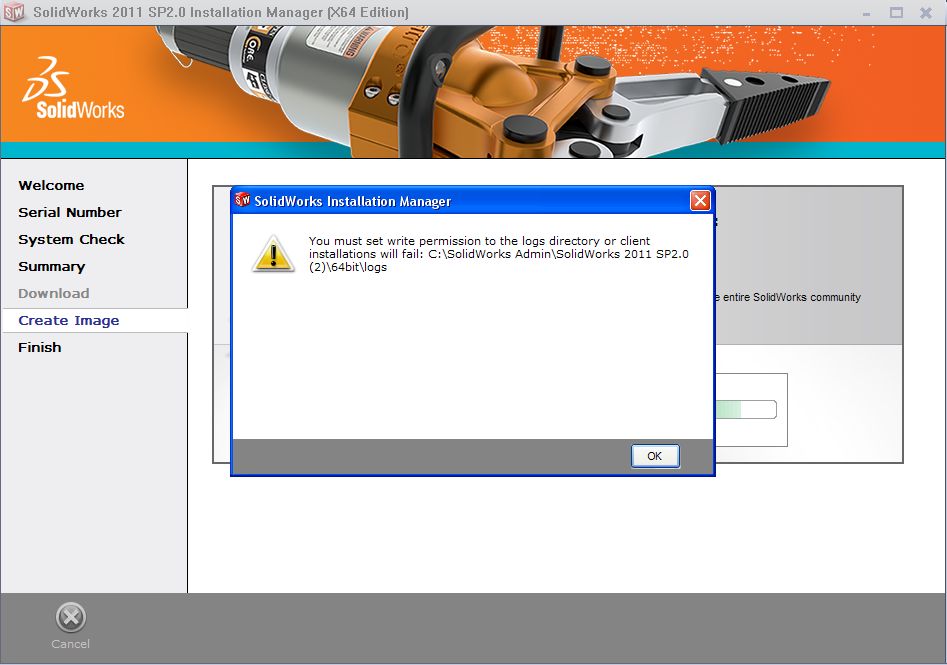Viewport: 947px width, 665px height.
Task: Close the main Installation Manager window
Action: coord(925,13)
